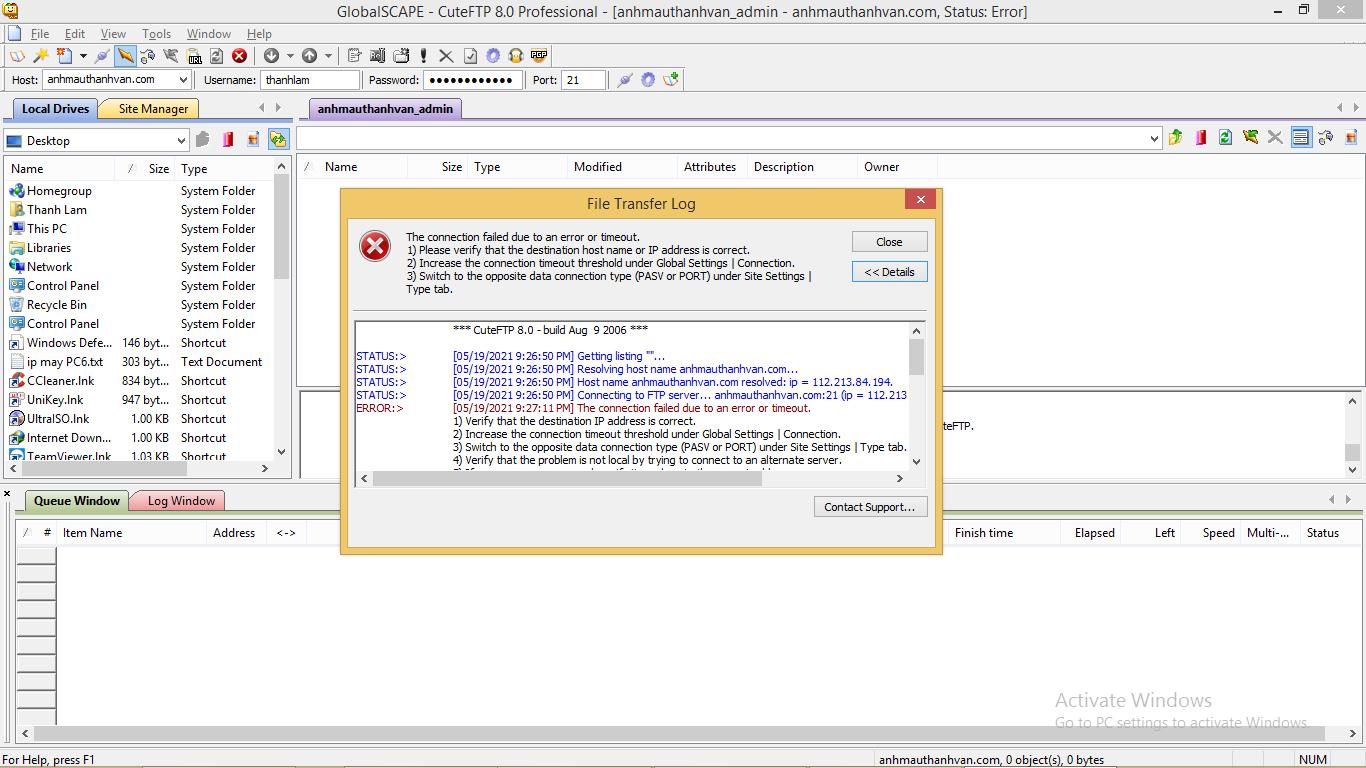Viewport: 1366px width, 768px height.
Task: Expand the remote path dropdown
Action: [x=1154, y=139]
